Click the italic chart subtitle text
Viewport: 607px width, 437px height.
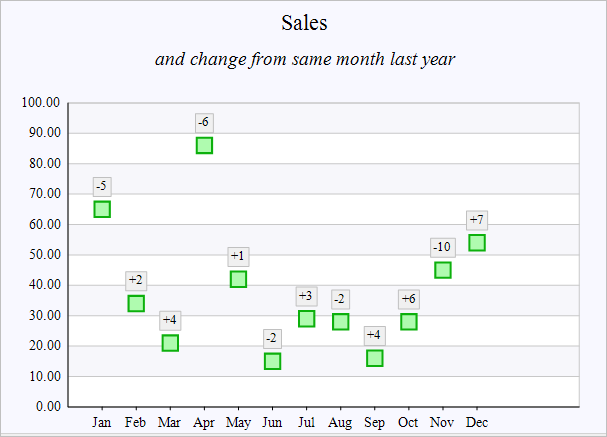[x=305, y=59]
